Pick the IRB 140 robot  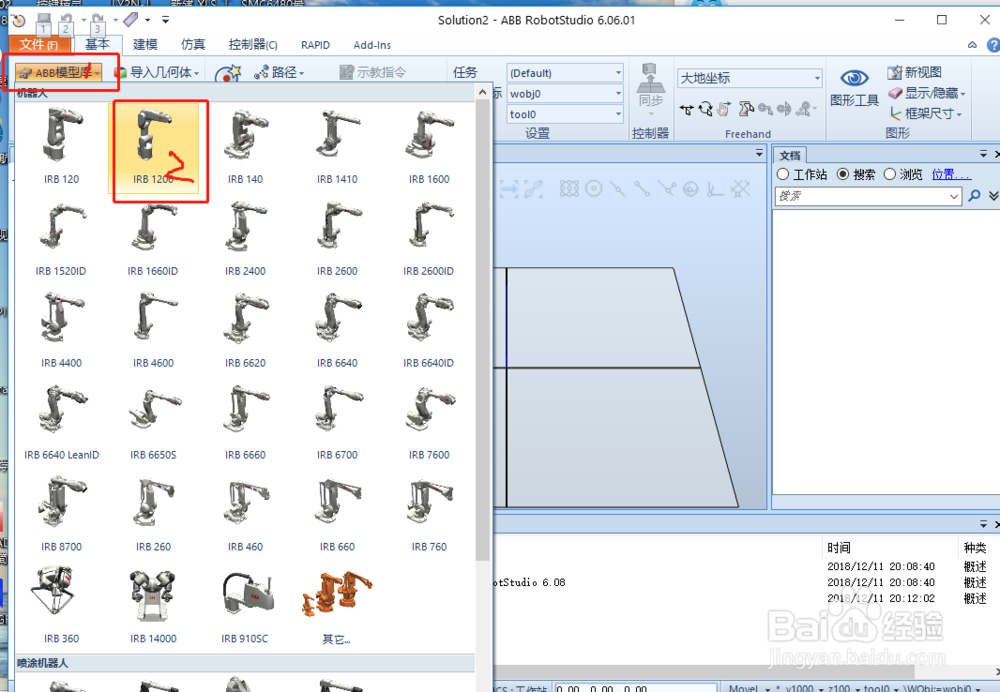(245, 146)
